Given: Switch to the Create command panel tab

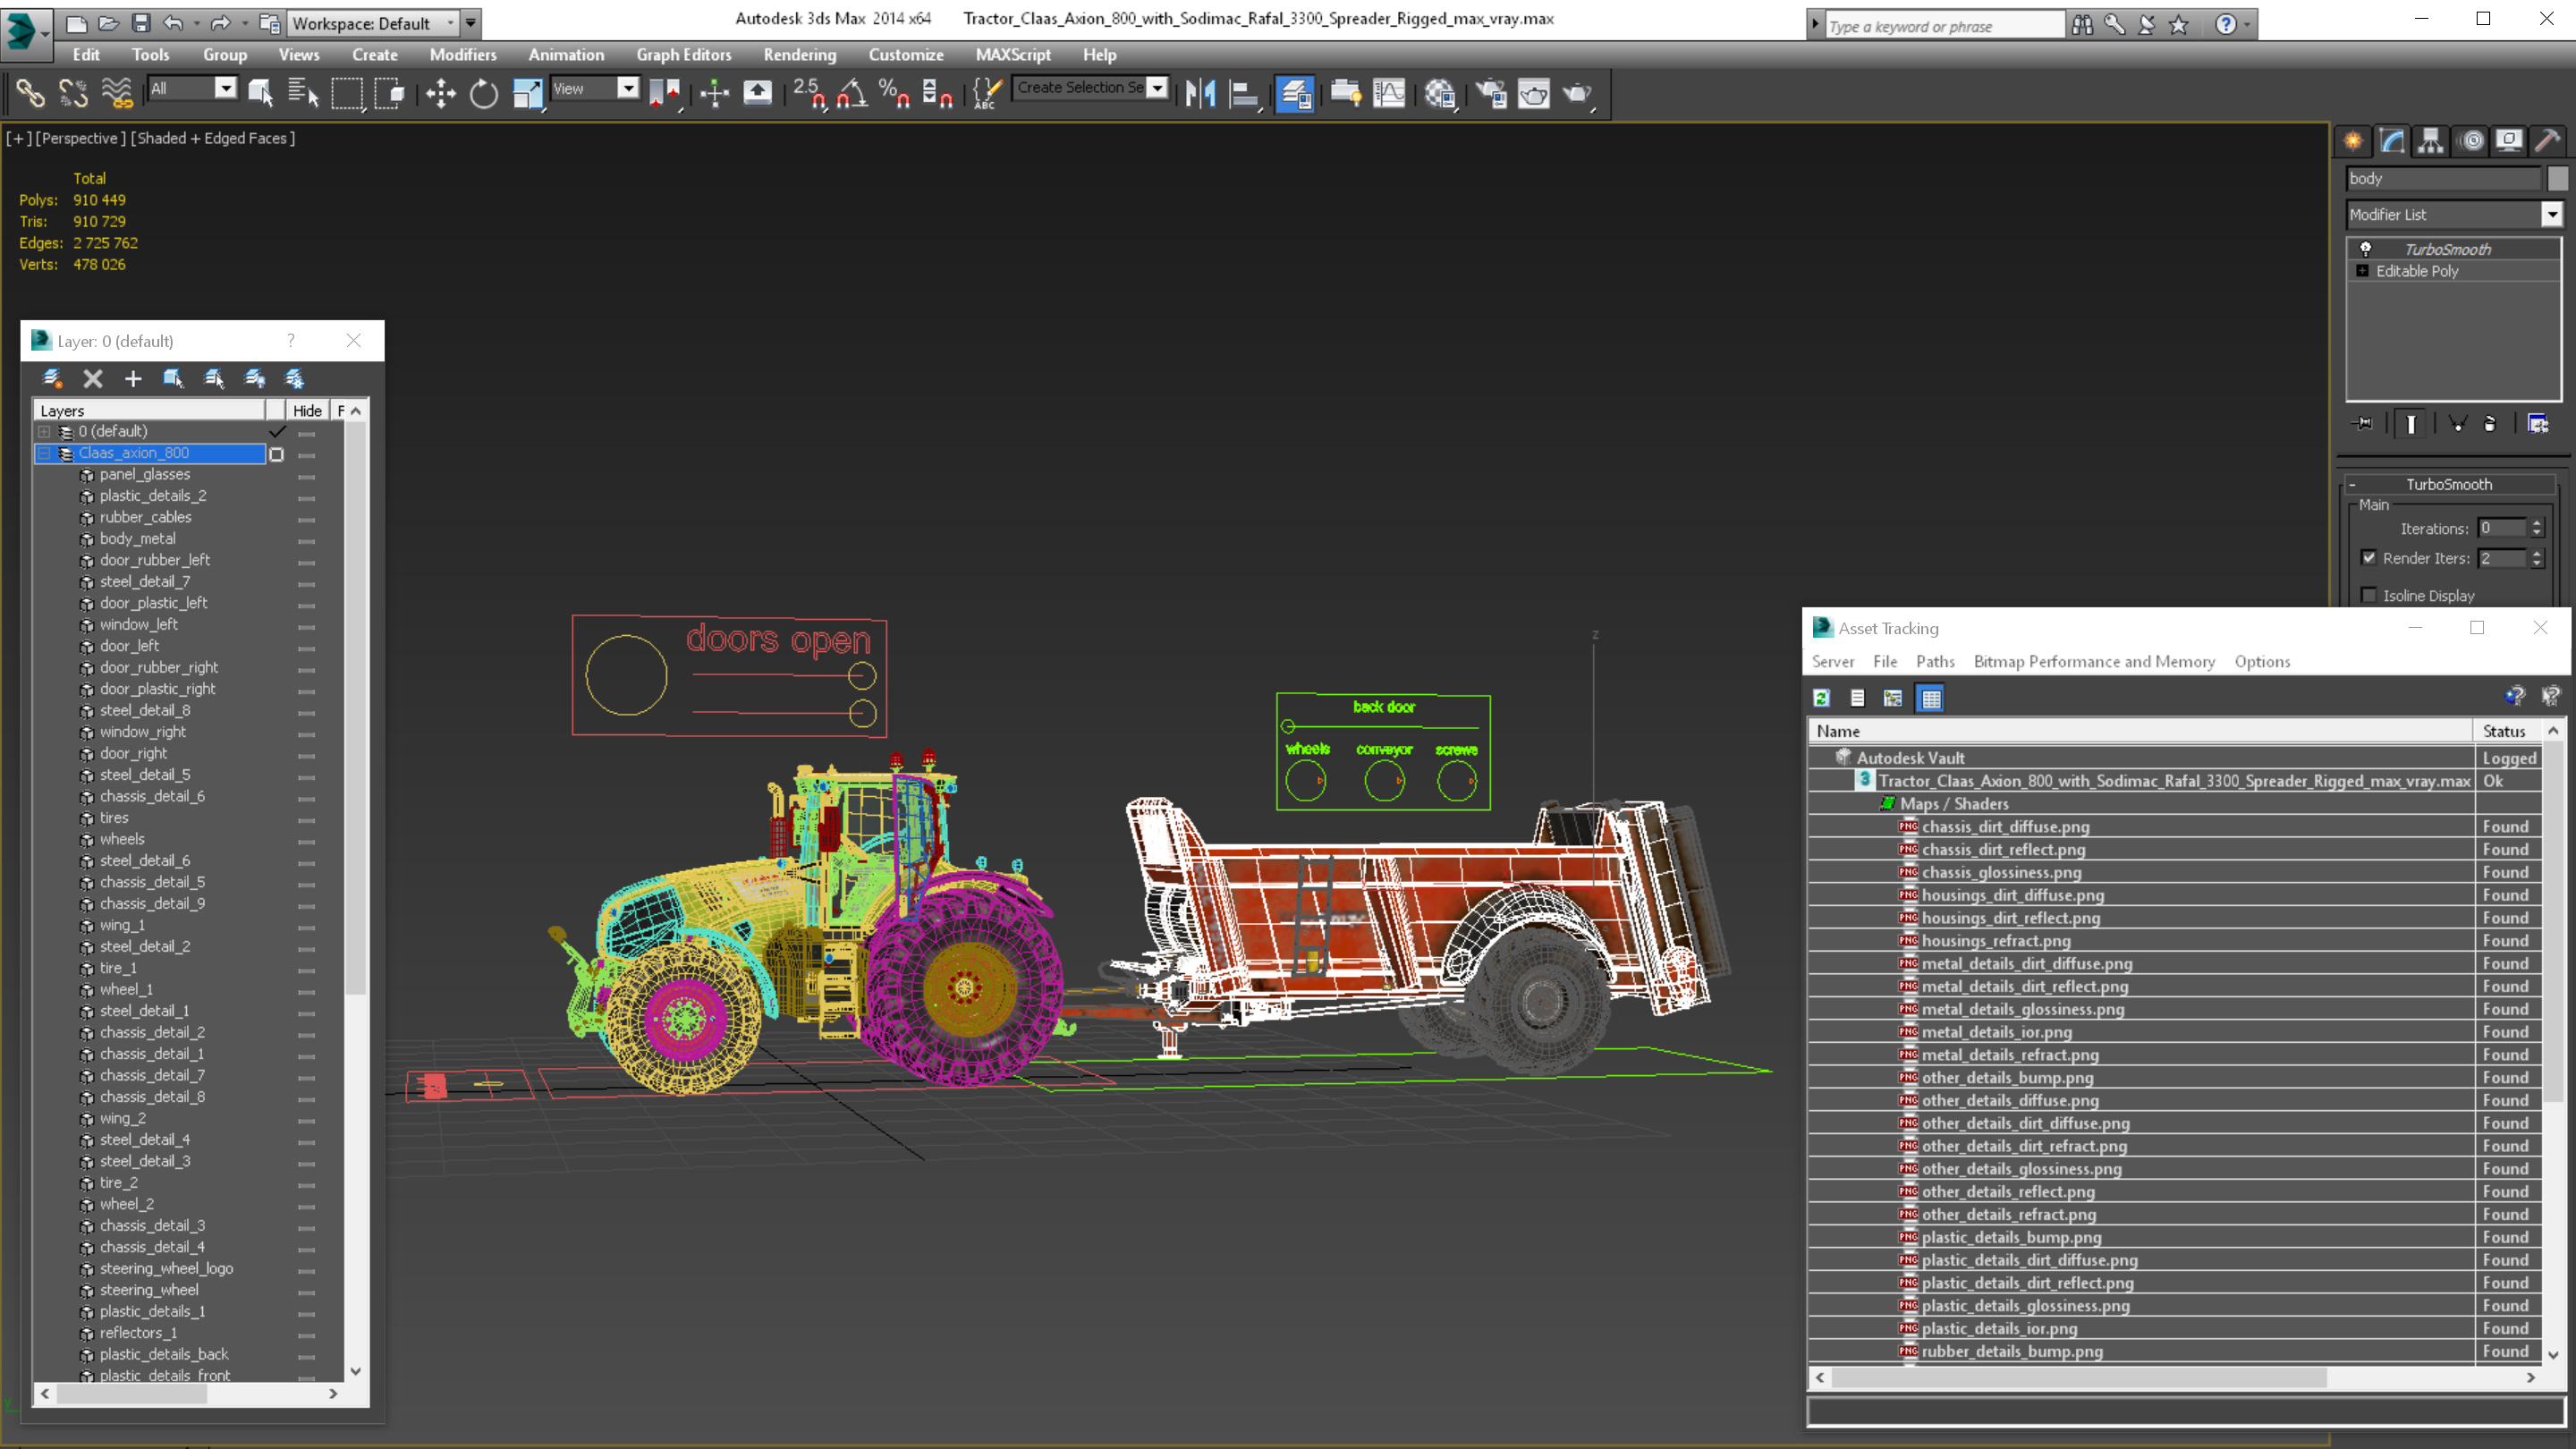Looking at the screenshot, I should (x=2354, y=141).
